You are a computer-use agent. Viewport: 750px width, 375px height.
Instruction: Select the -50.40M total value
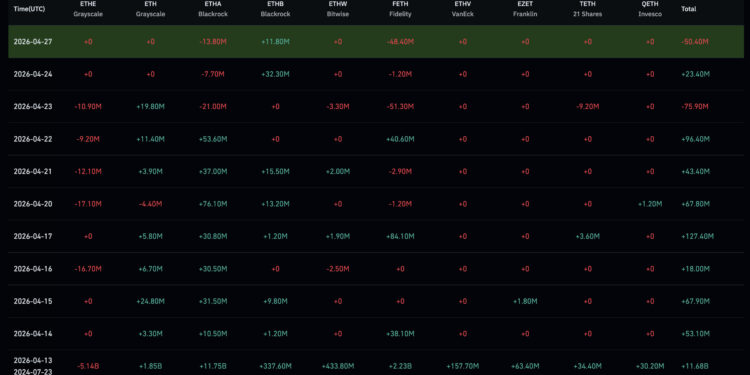[695, 42]
